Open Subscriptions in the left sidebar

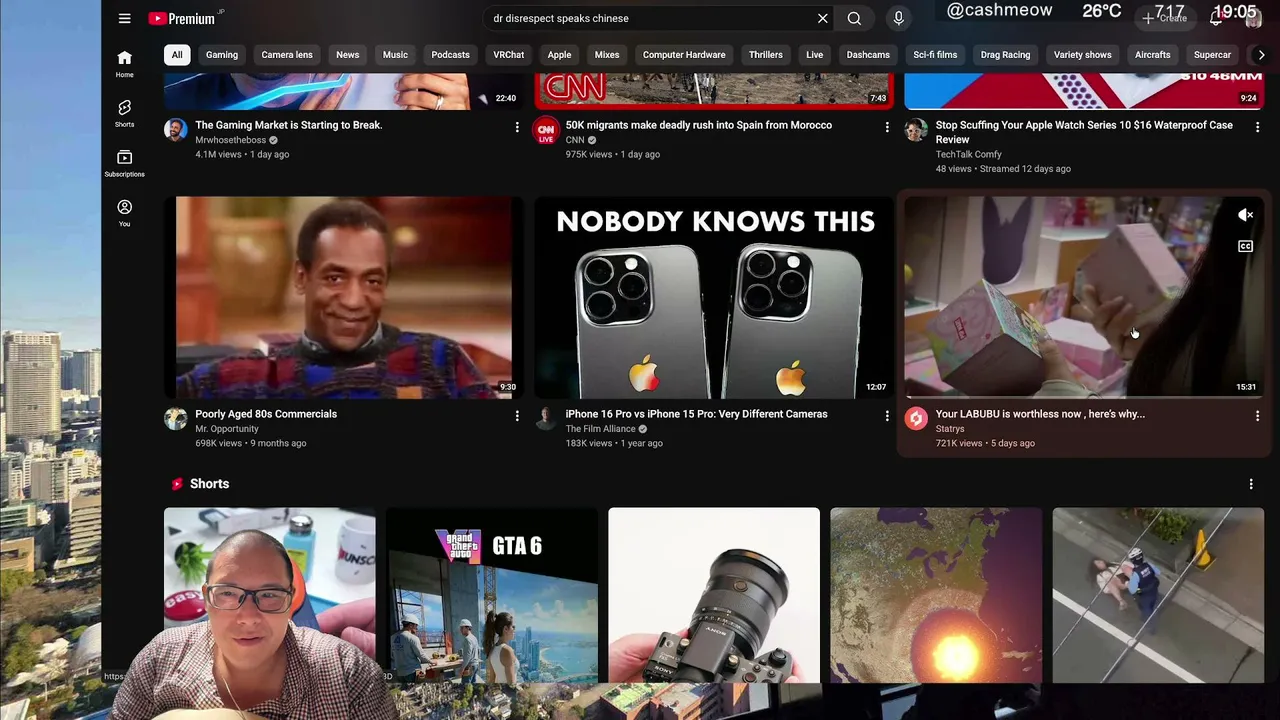[124, 163]
